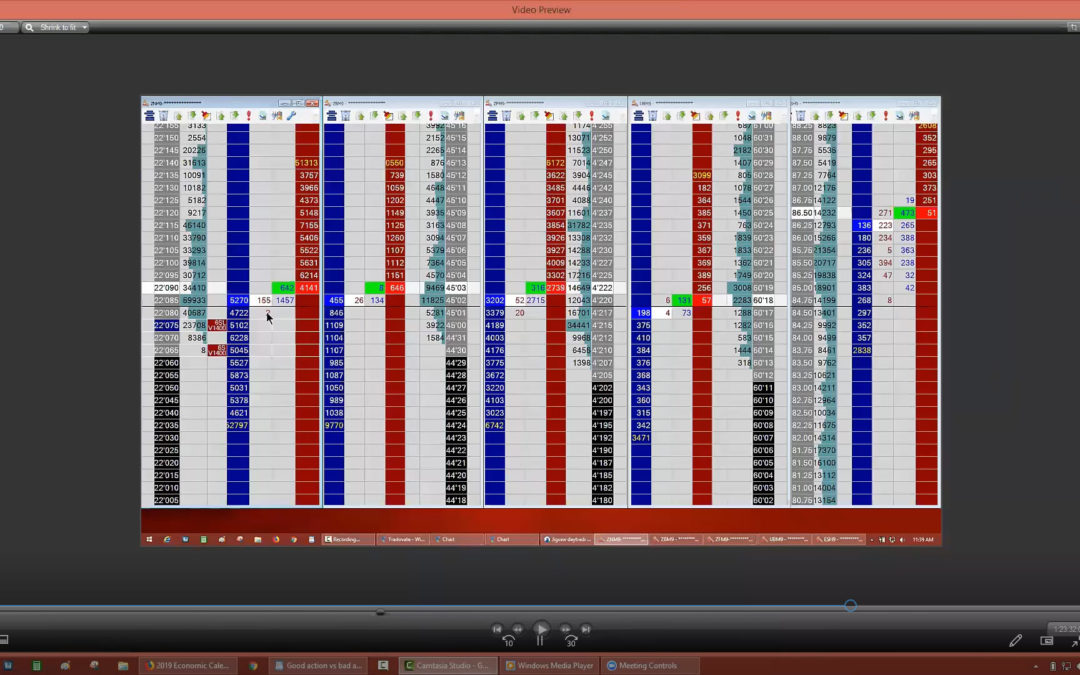
Task: Click Recording taskbar item inside the video
Action: tap(348, 539)
